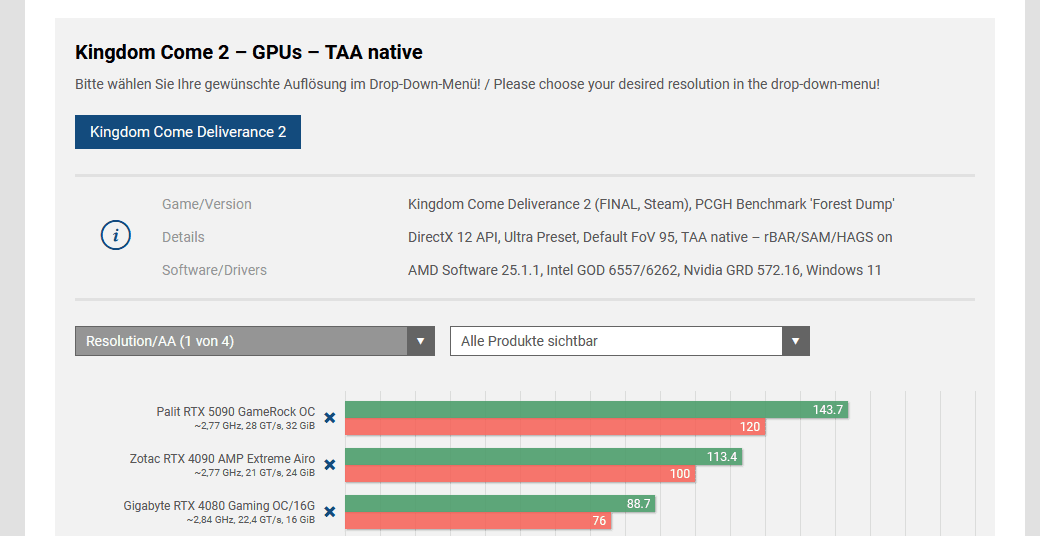The image size is (1040, 536).
Task: Click the Gigabyte RTX 4080 Gaming OC/16G label
Action: pyautogui.click(x=219, y=505)
